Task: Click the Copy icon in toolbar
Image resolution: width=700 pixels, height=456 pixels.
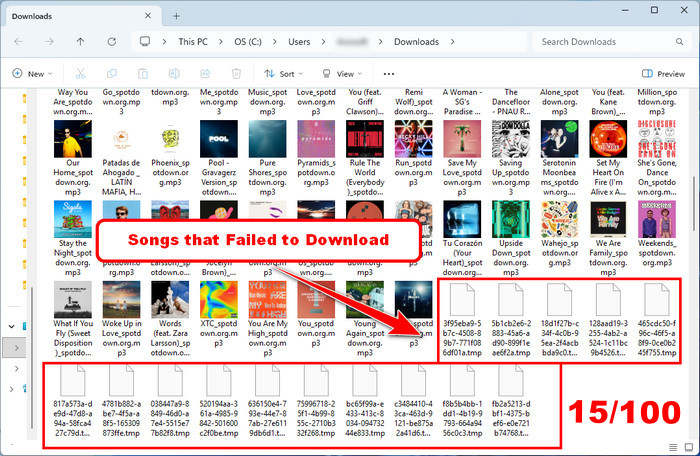Action: tap(112, 74)
